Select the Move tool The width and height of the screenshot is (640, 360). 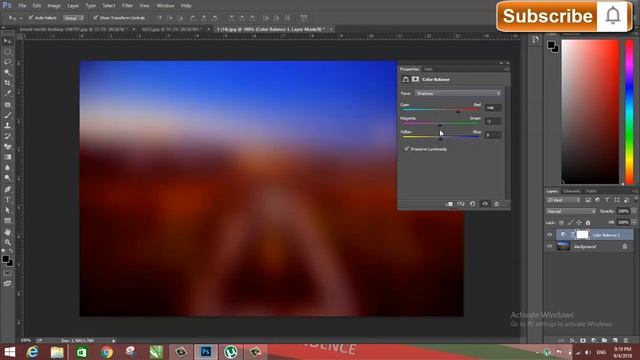[7, 41]
